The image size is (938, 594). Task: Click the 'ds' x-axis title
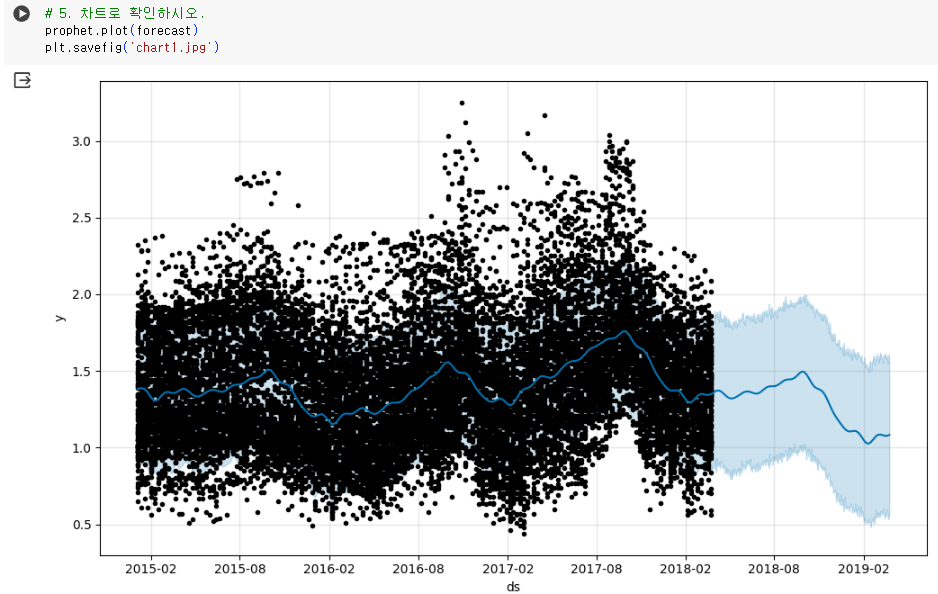513,587
